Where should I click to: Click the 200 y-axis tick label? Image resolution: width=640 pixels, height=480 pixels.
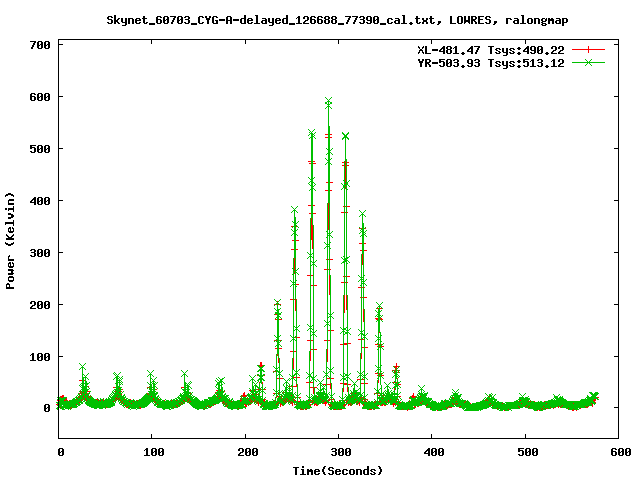click(40, 305)
